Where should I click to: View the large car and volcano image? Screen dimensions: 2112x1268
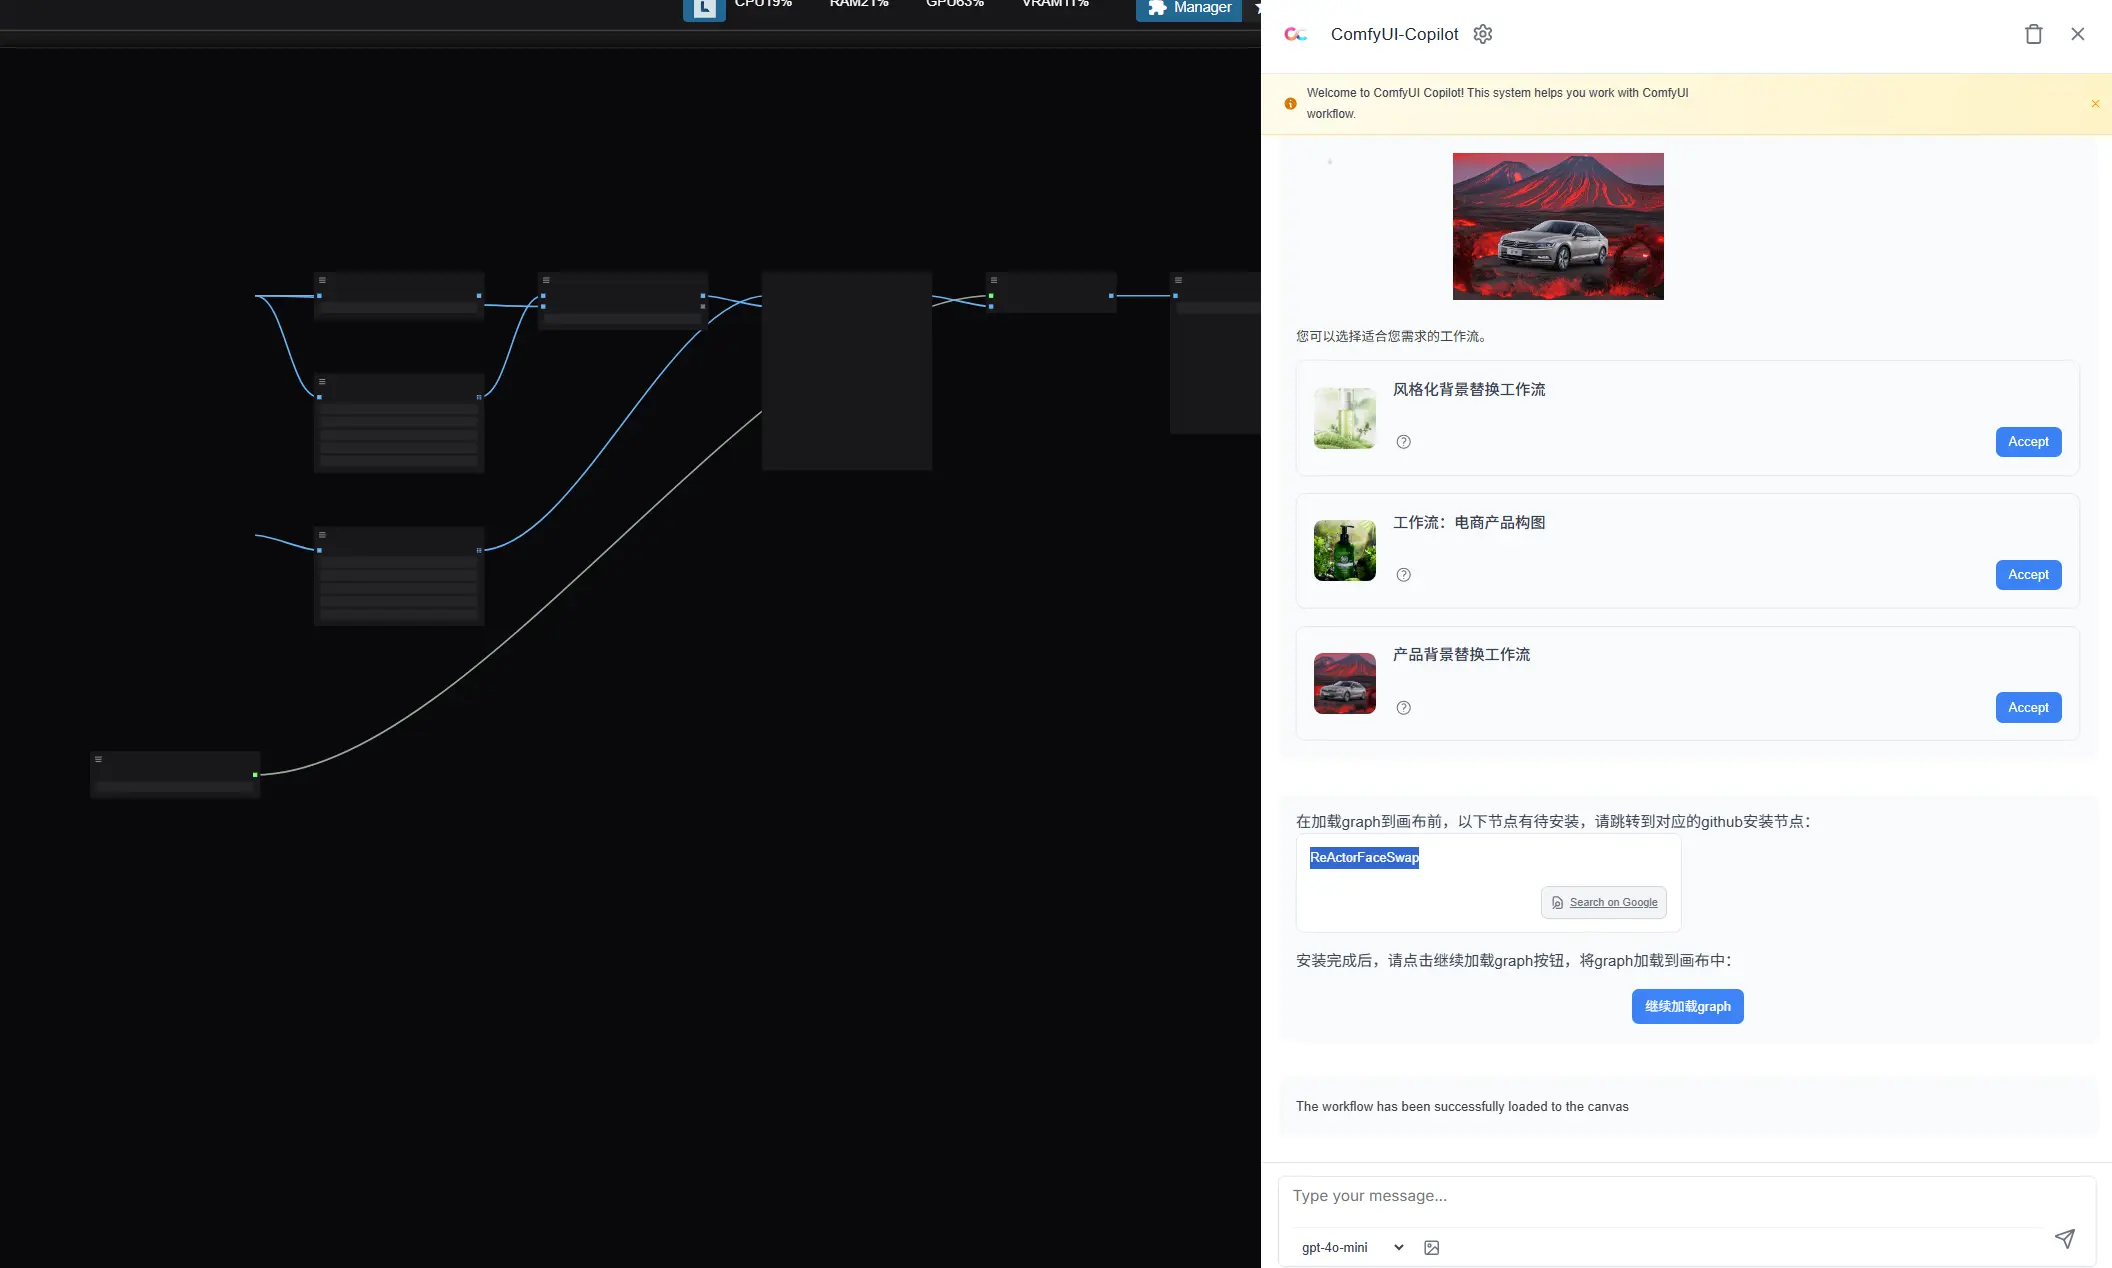pyautogui.click(x=1558, y=226)
